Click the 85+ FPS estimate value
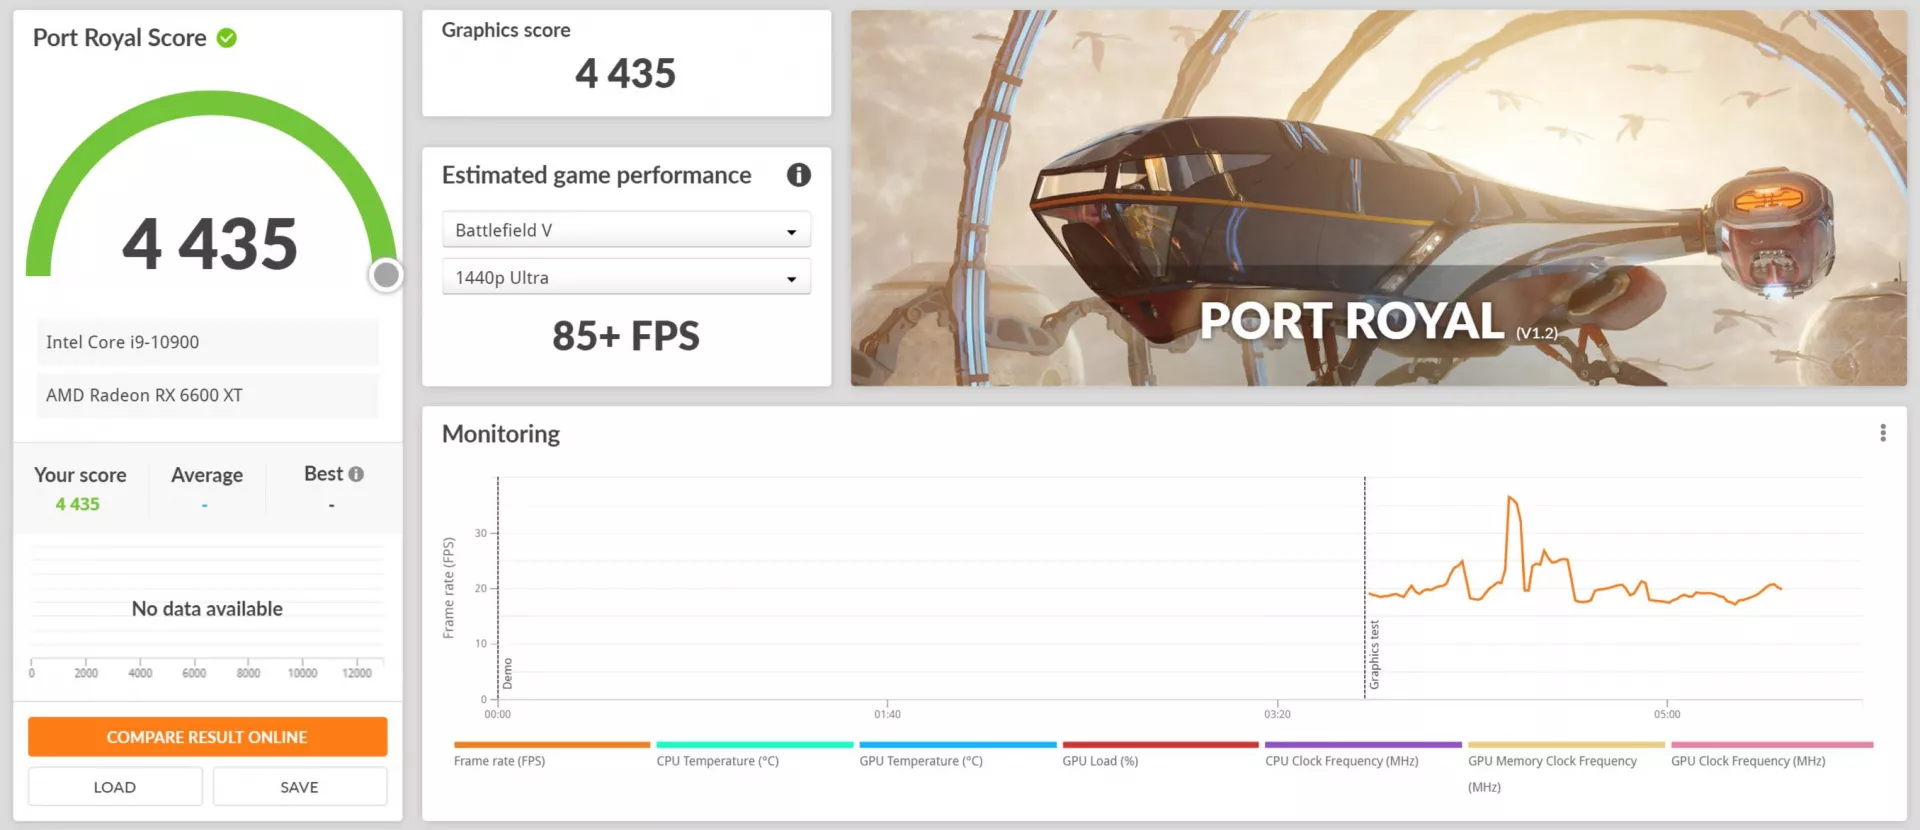 (x=626, y=336)
